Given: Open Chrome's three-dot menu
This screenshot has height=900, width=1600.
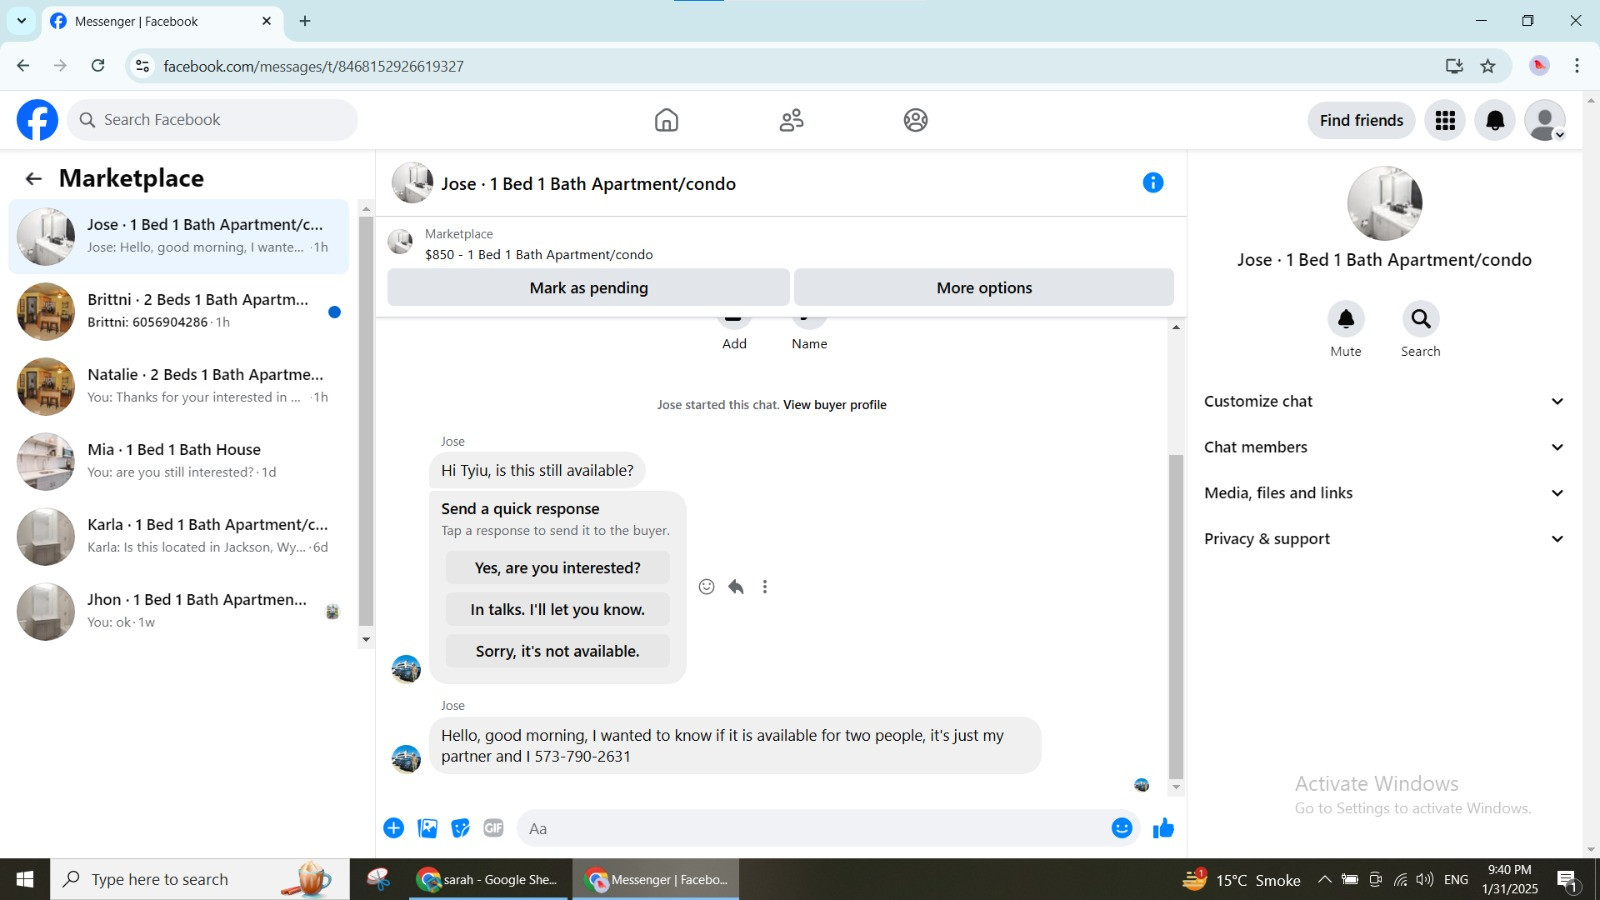Looking at the screenshot, I should click(x=1577, y=66).
